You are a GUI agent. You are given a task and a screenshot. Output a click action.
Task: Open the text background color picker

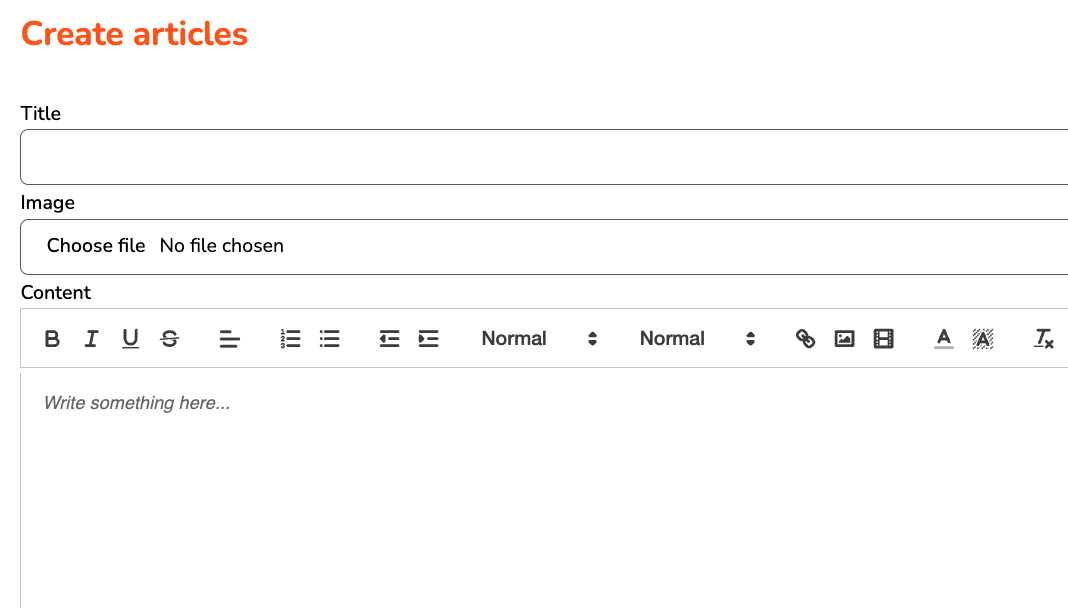(x=983, y=338)
